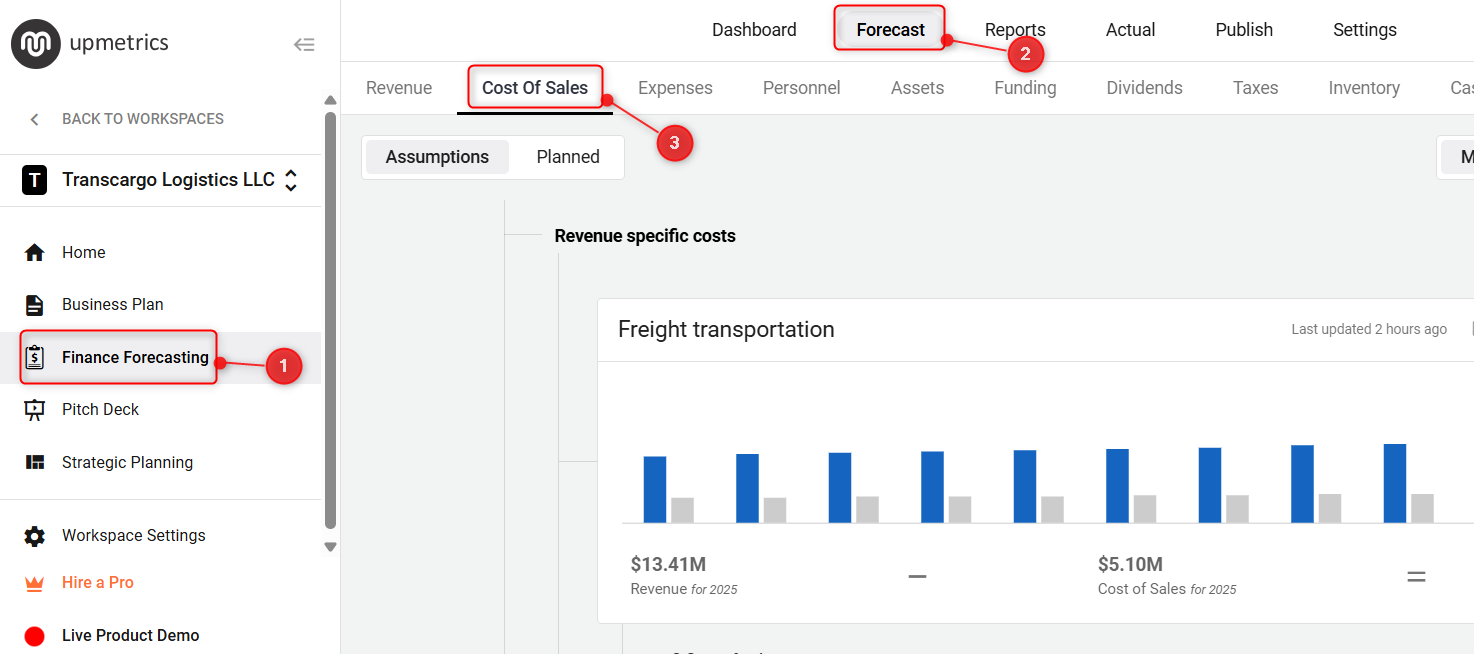Click the Hire a Pro crown icon
The height and width of the screenshot is (654, 1474).
coord(35,583)
